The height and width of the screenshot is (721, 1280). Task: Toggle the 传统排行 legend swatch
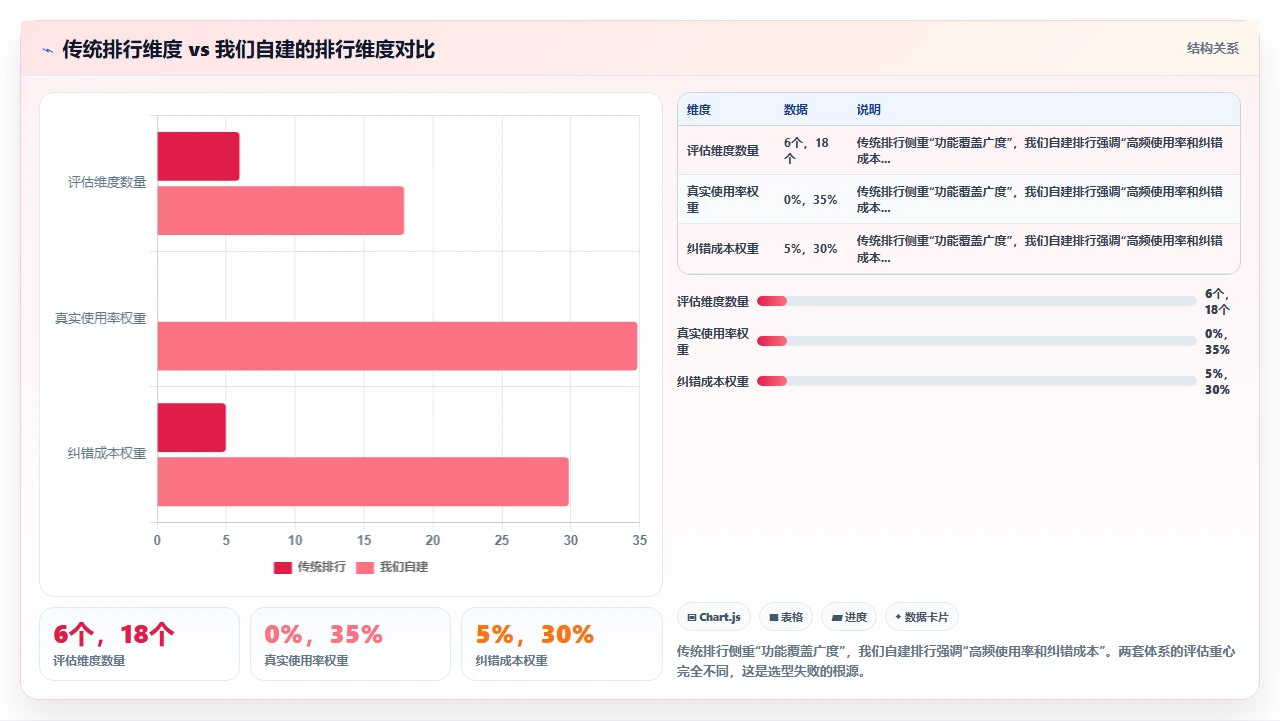coord(283,567)
